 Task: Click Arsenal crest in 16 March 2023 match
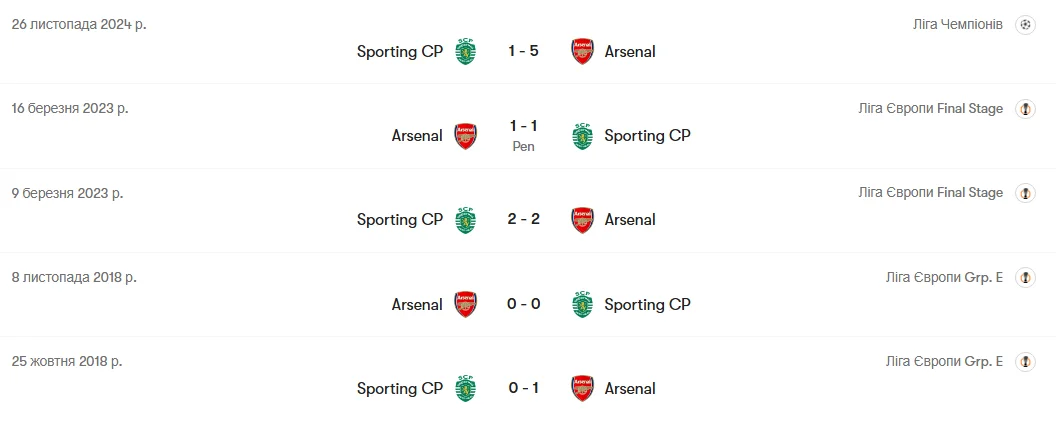click(465, 136)
